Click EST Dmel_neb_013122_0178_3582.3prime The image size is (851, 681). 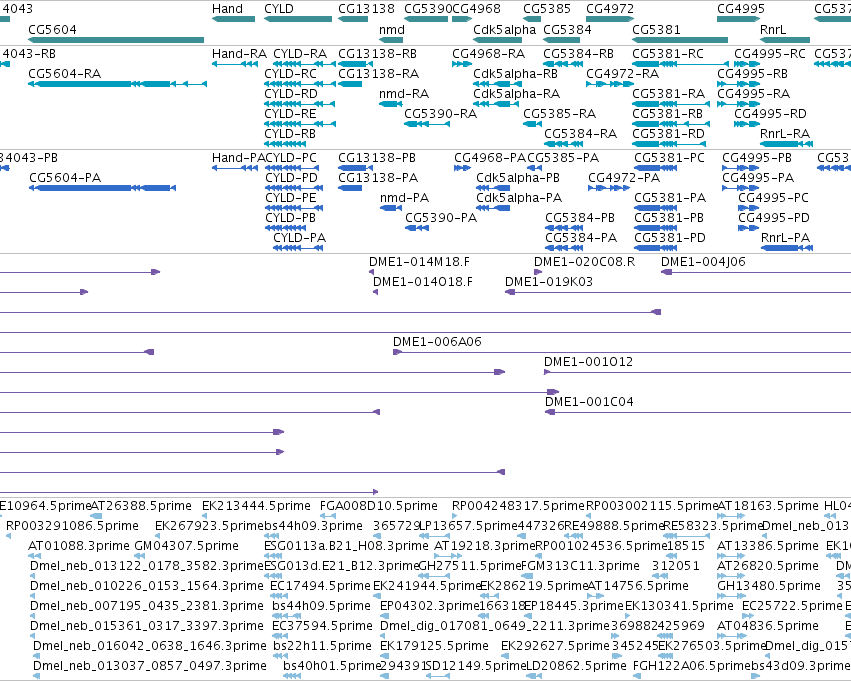147,566
